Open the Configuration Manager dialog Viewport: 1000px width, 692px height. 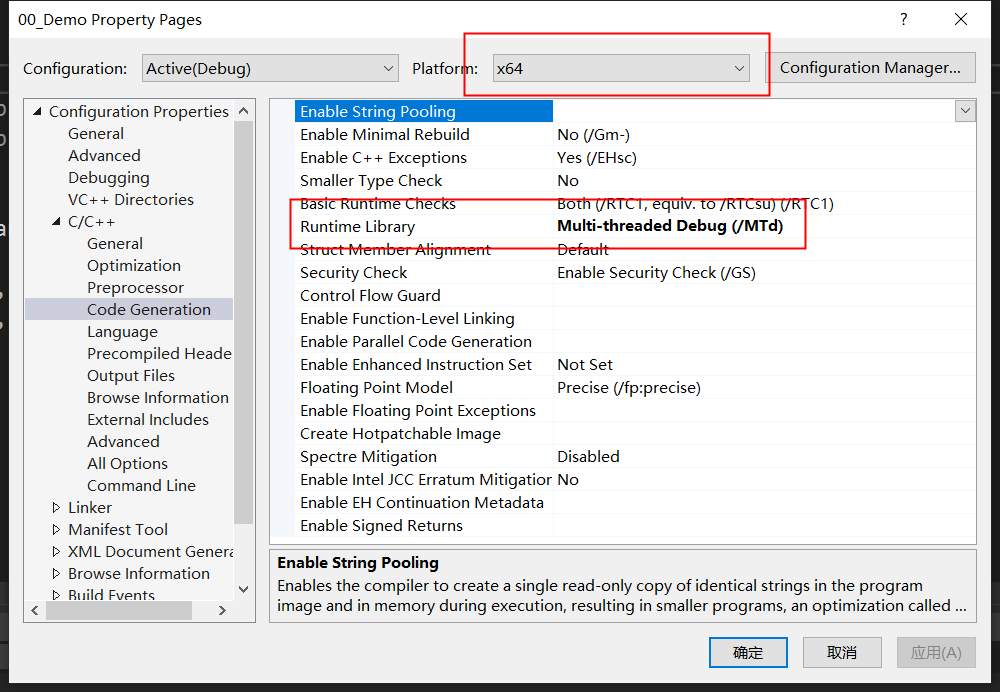870,68
